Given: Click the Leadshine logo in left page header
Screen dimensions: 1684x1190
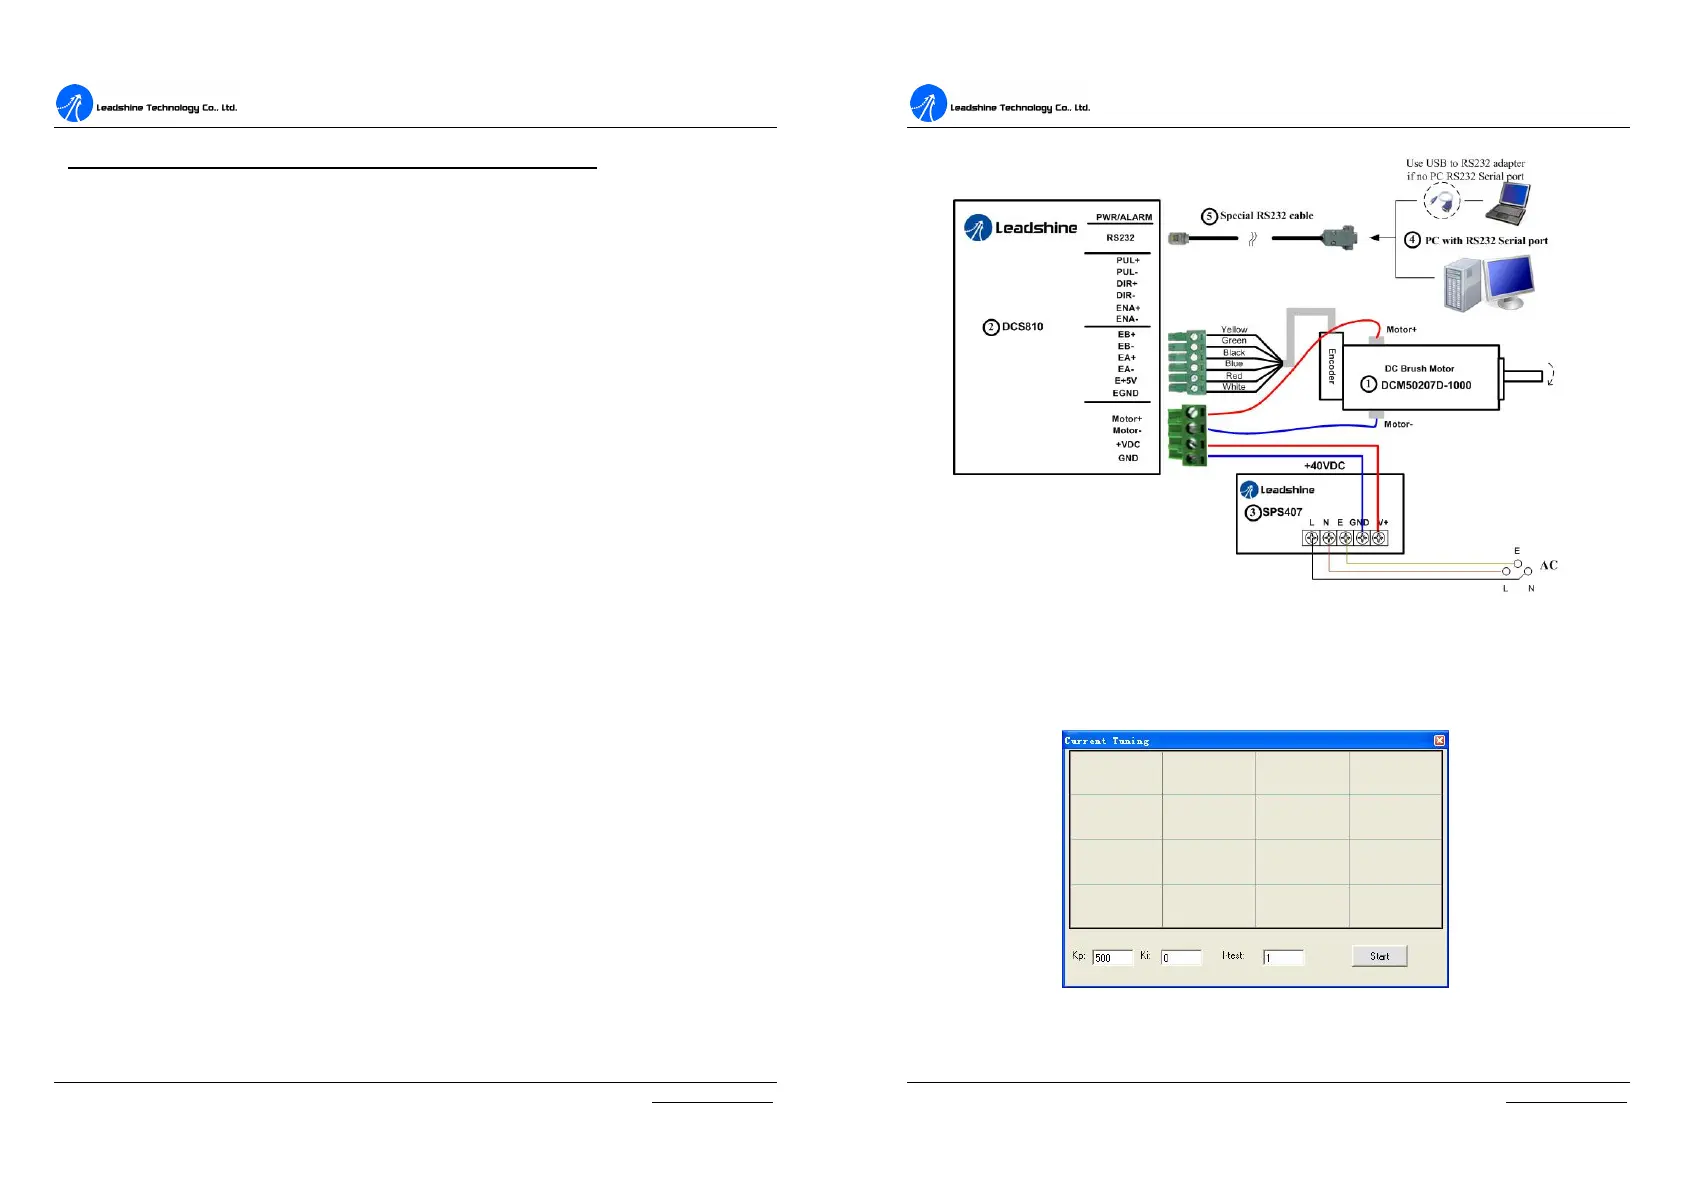Looking at the screenshot, I should tap(75, 104).
